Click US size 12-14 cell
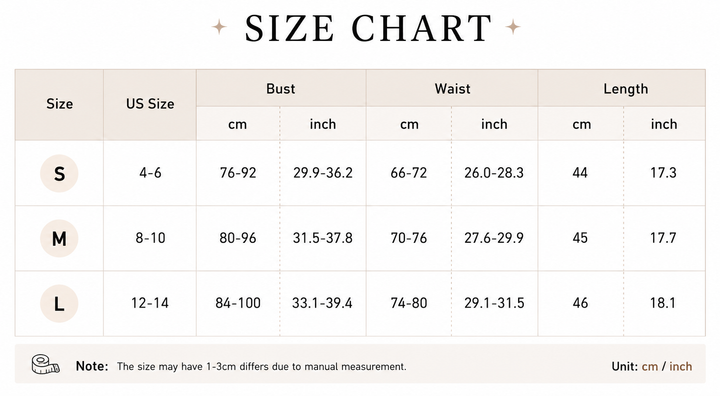Screen dimensions: 720x396 pyautogui.click(x=150, y=303)
